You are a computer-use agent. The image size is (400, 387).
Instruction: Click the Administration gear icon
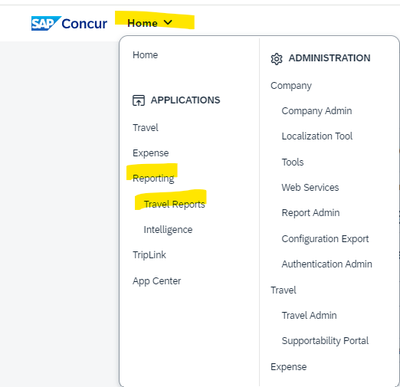pyautogui.click(x=276, y=59)
